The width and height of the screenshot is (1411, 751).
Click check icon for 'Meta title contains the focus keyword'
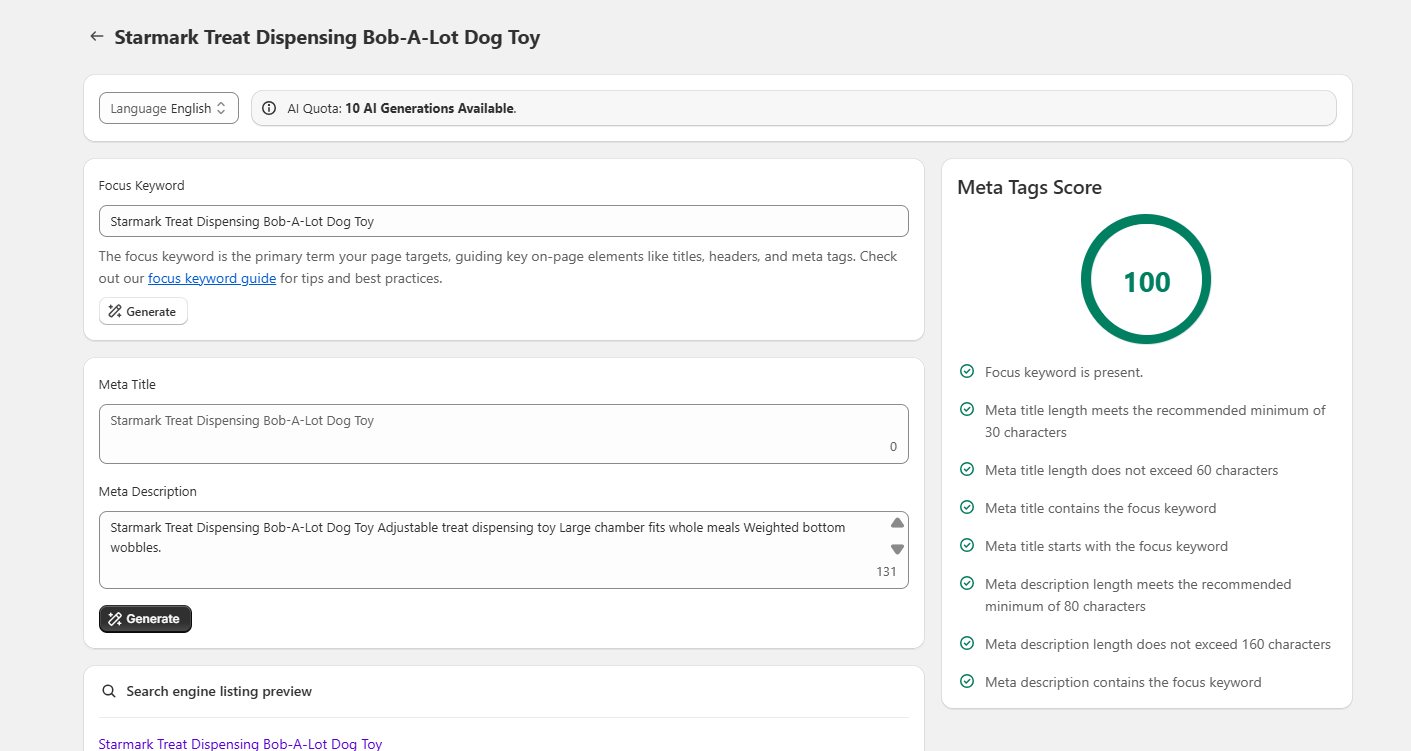click(x=967, y=507)
